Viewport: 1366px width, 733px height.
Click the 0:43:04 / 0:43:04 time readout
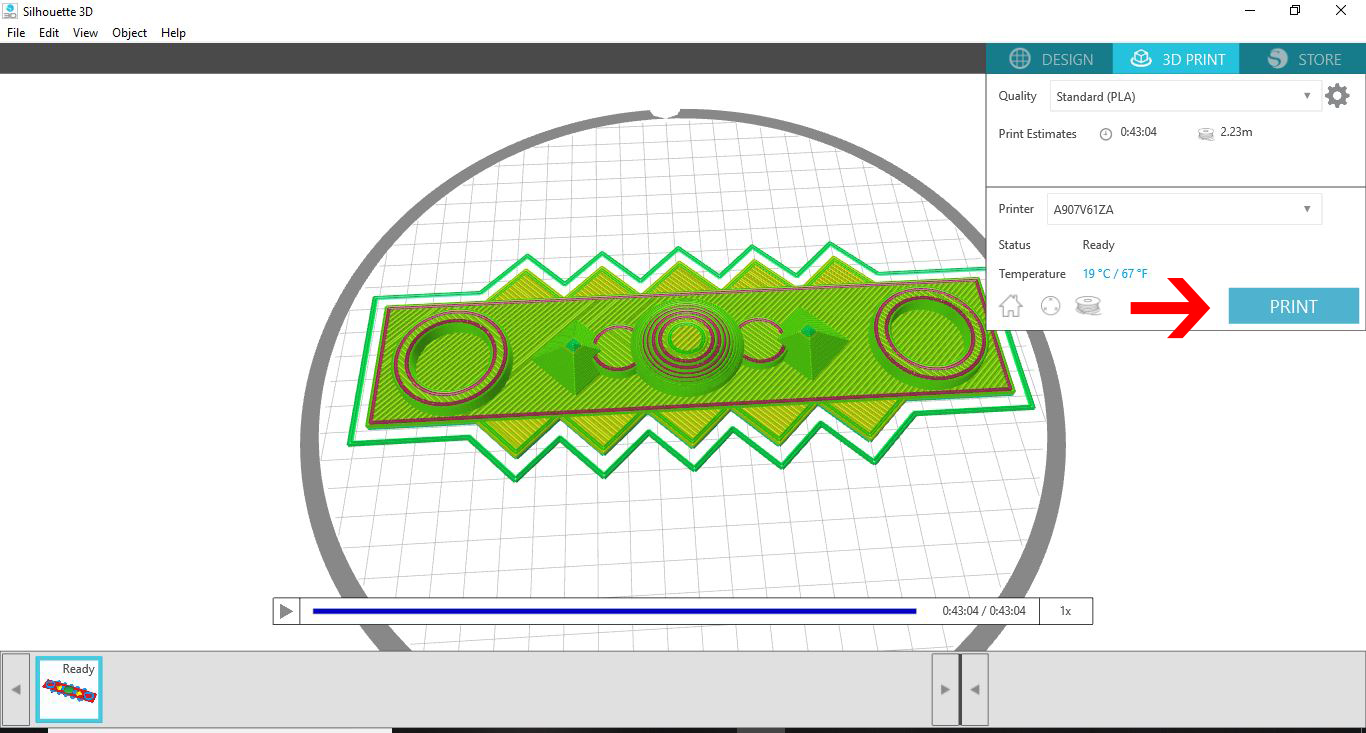click(983, 611)
